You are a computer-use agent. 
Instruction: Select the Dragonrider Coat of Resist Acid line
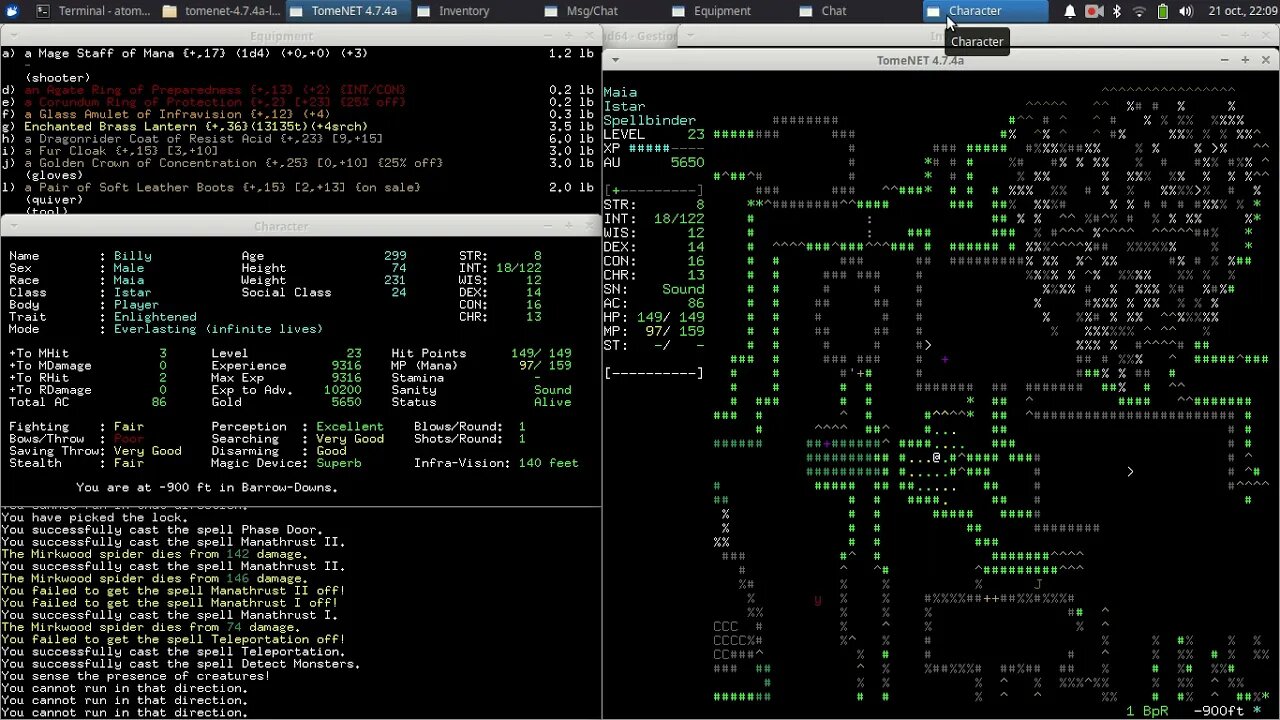pyautogui.click(x=300, y=139)
